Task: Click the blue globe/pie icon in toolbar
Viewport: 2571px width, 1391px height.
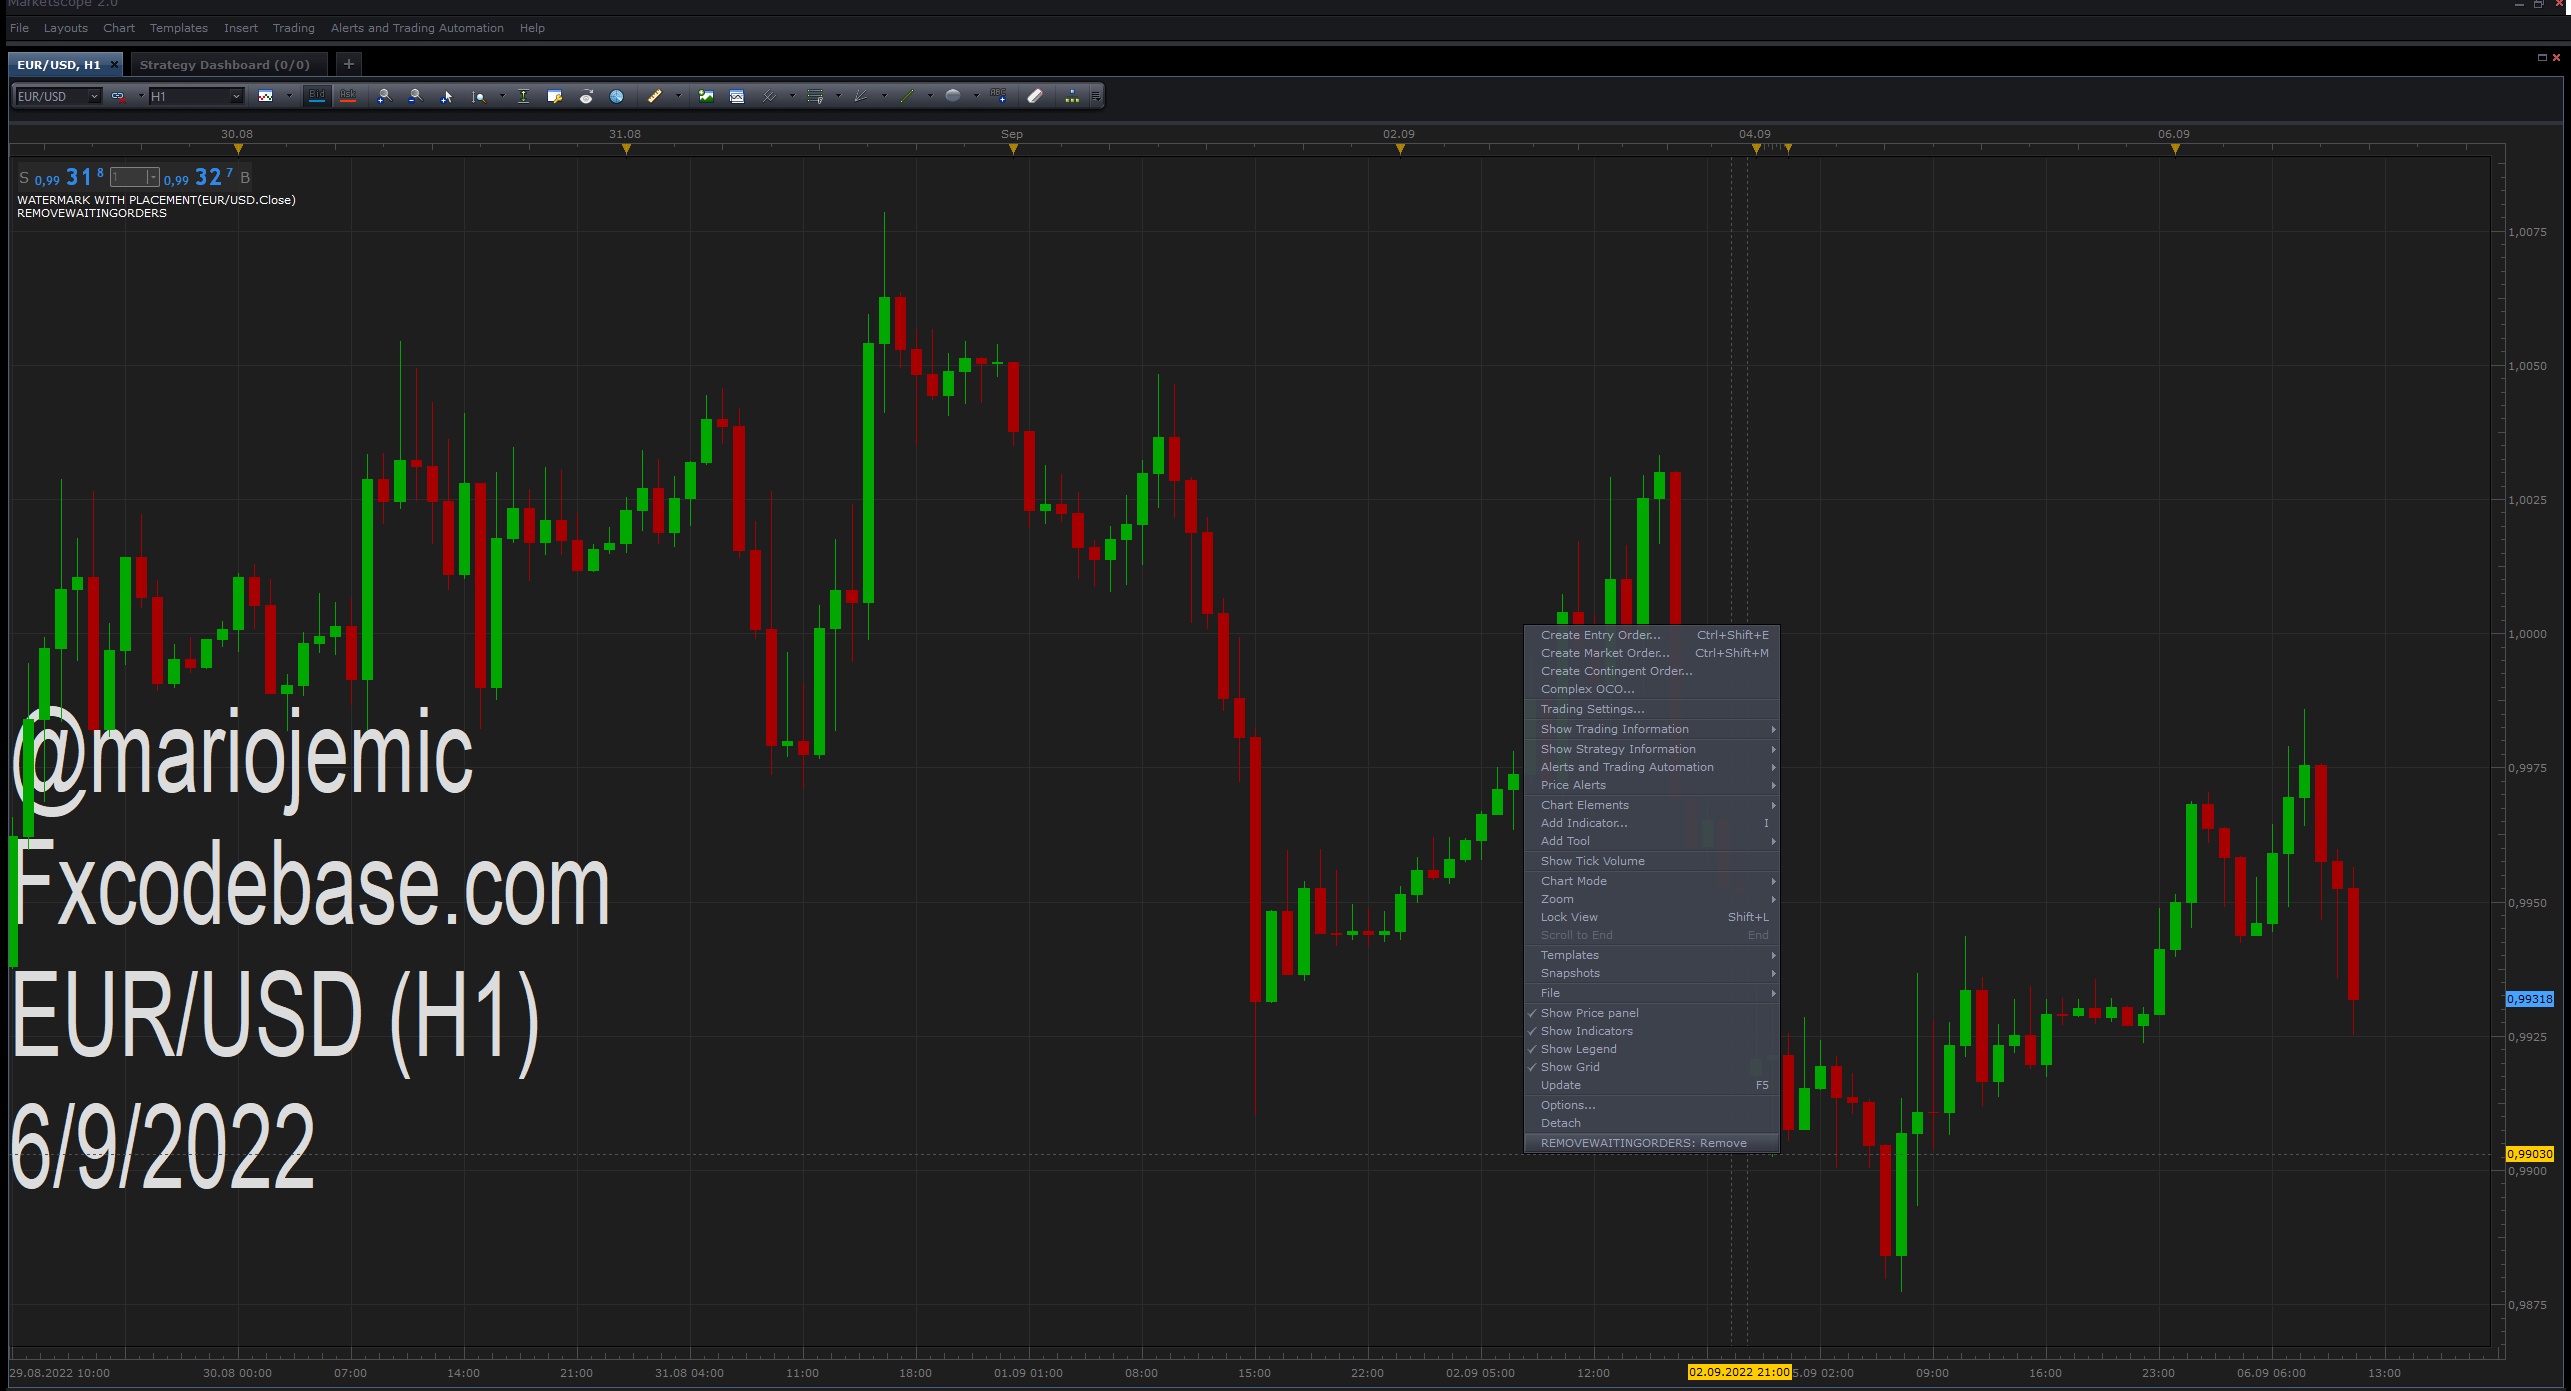Action: pyautogui.click(x=617, y=97)
